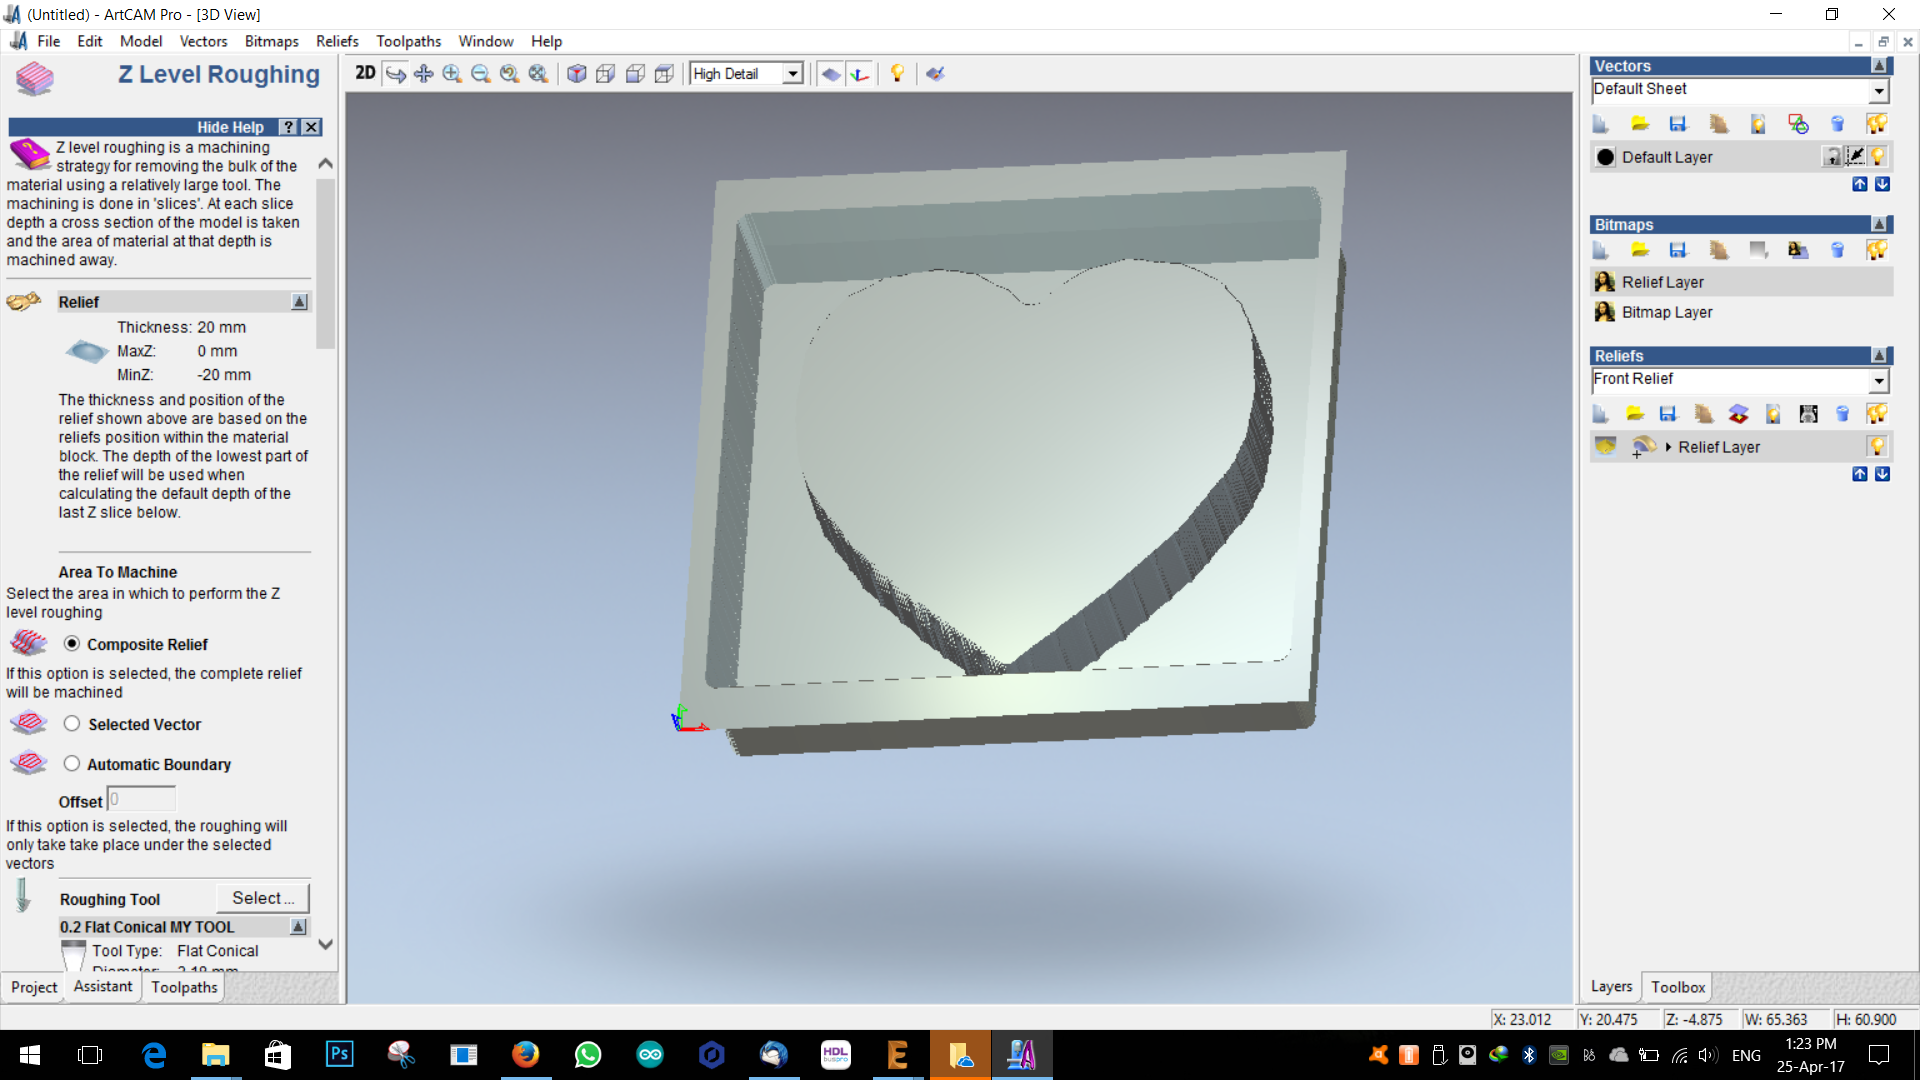
Task: Click the relief combine mode icon
Action: tap(1643, 447)
